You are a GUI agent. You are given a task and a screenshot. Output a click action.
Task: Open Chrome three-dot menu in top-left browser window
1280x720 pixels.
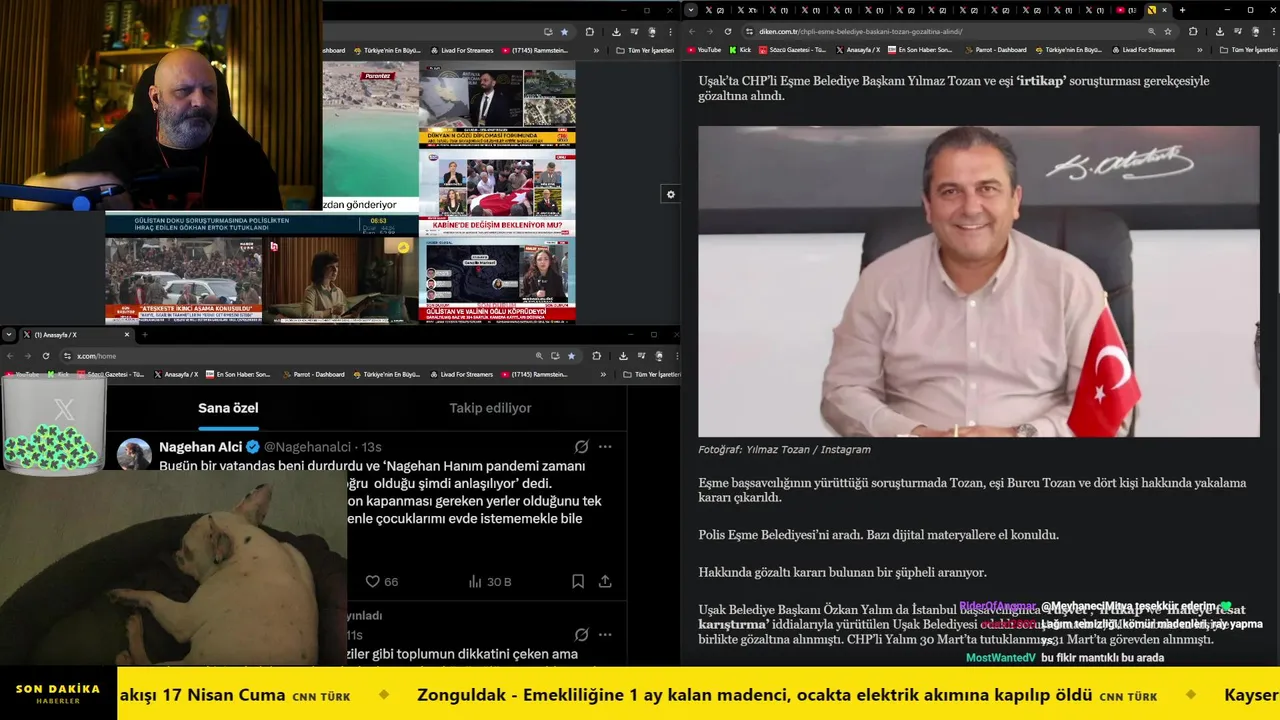(671, 32)
